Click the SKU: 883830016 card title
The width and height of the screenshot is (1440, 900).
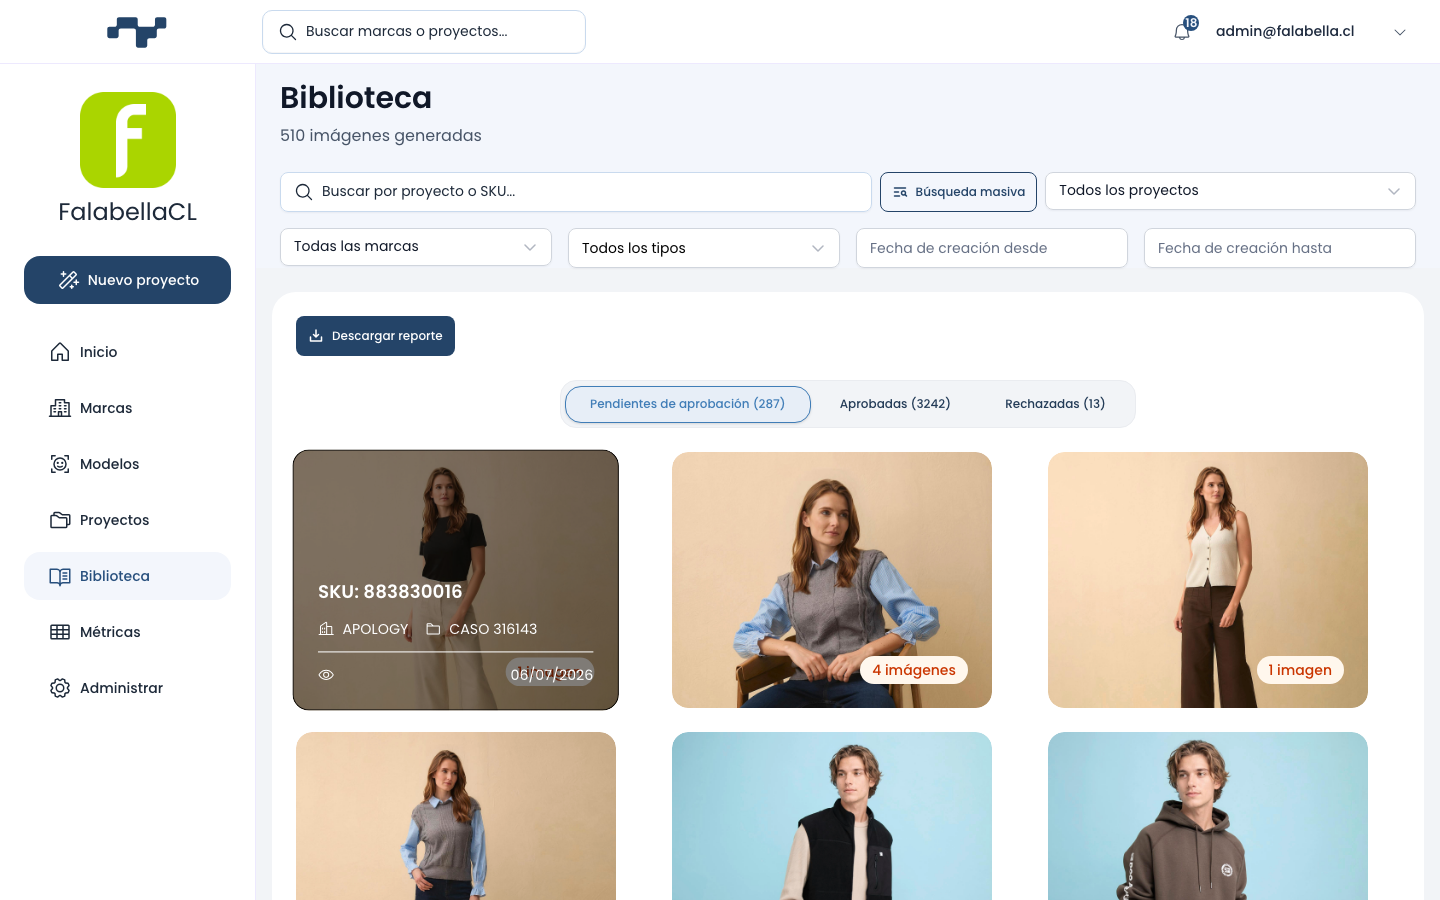tap(390, 592)
